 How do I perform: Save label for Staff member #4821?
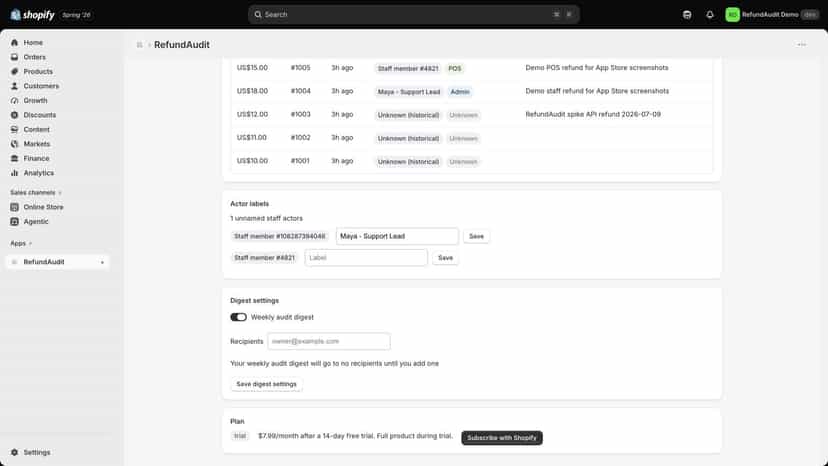tap(445, 258)
